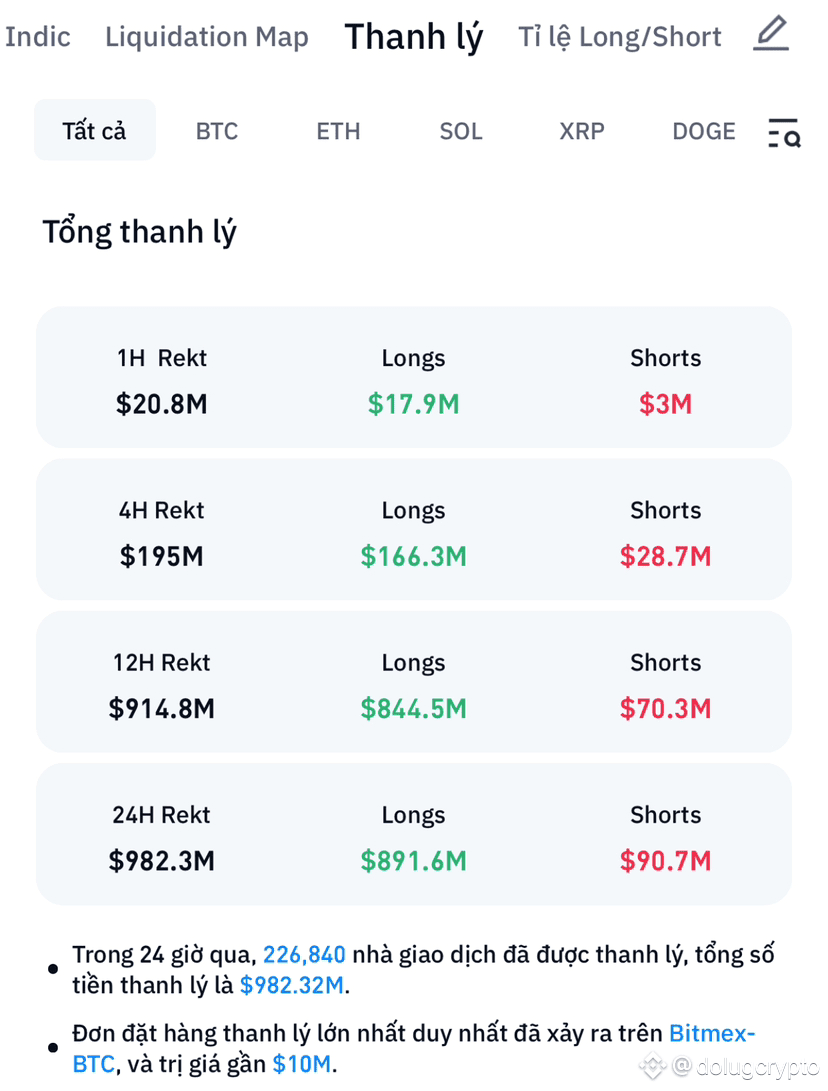This screenshot has width=828, height=1091.
Task: Switch to the ETH filter tab
Action: [x=338, y=131]
